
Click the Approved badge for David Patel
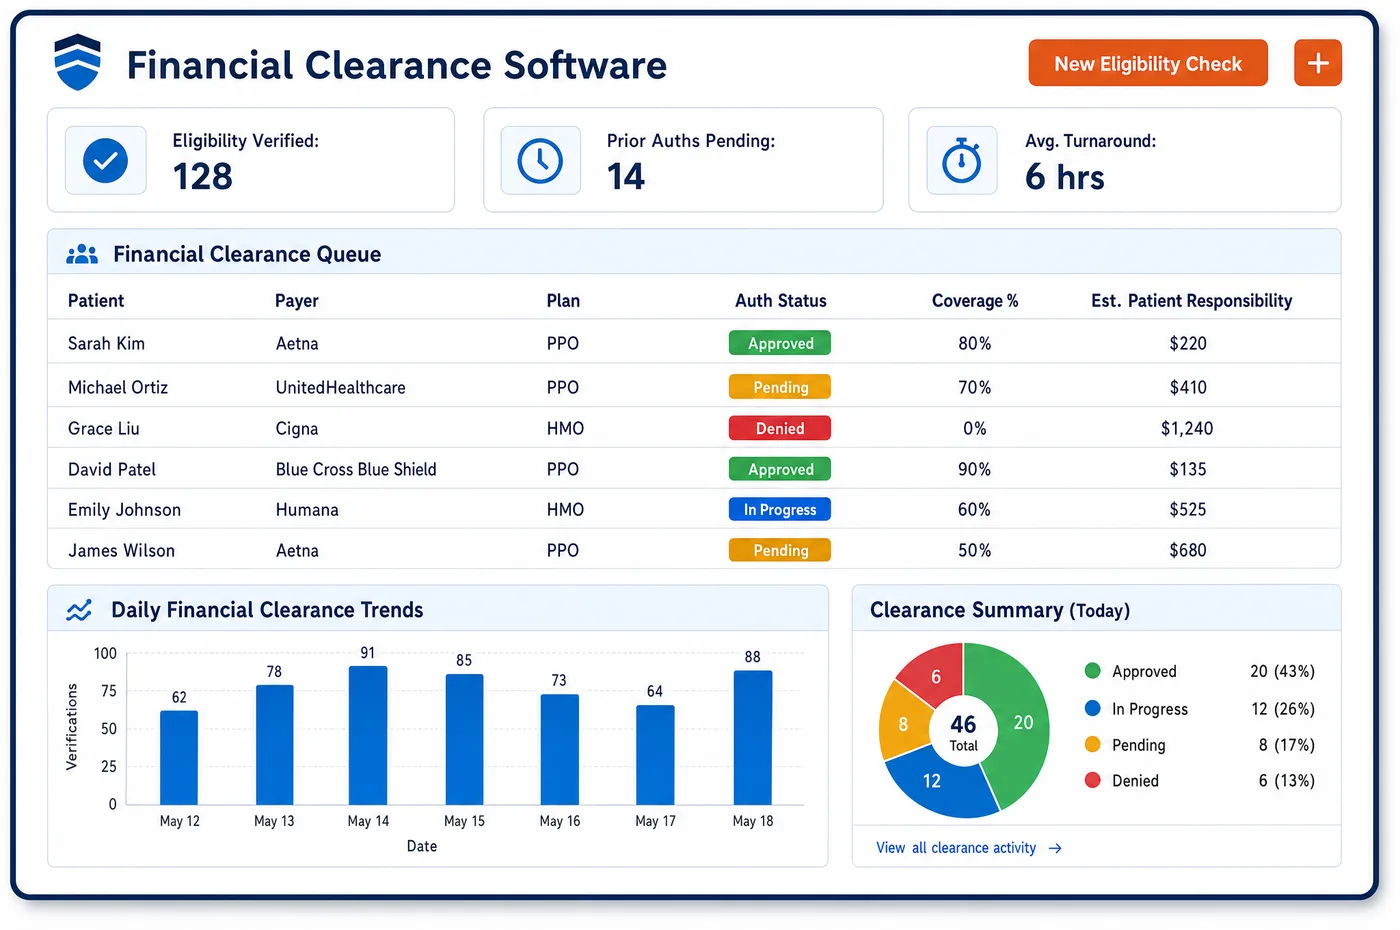point(780,469)
